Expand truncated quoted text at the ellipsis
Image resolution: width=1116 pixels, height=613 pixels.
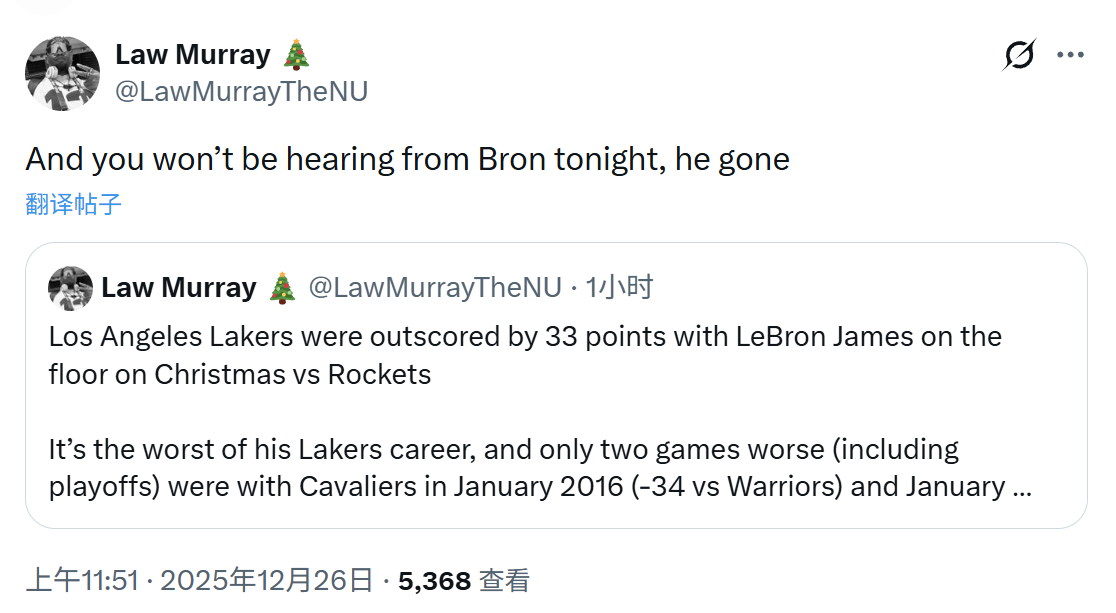[1021, 487]
